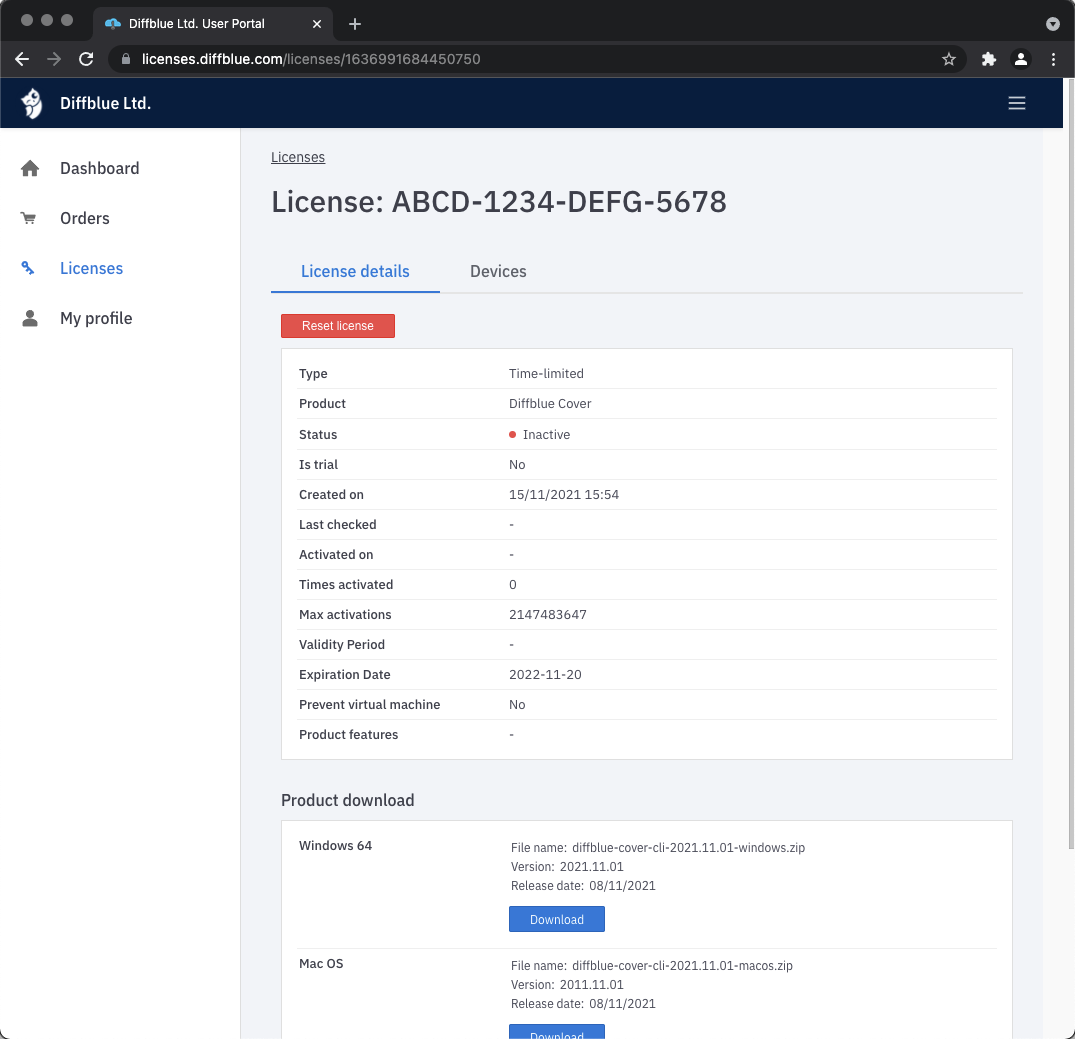Open the browser profile avatar menu
The height and width of the screenshot is (1039, 1075).
pos(1021,59)
